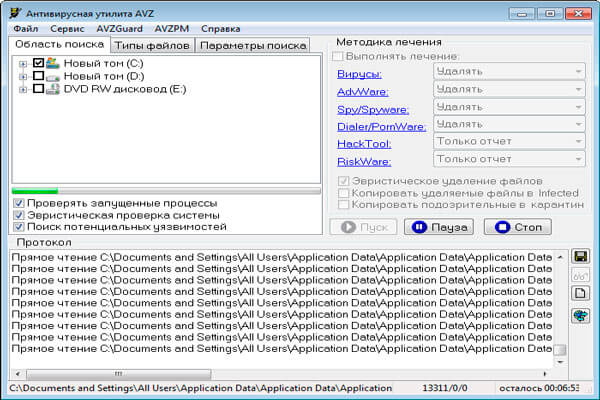The height and width of the screenshot is (400, 600).
Task: Open the HackTool link
Action: click(x=364, y=144)
